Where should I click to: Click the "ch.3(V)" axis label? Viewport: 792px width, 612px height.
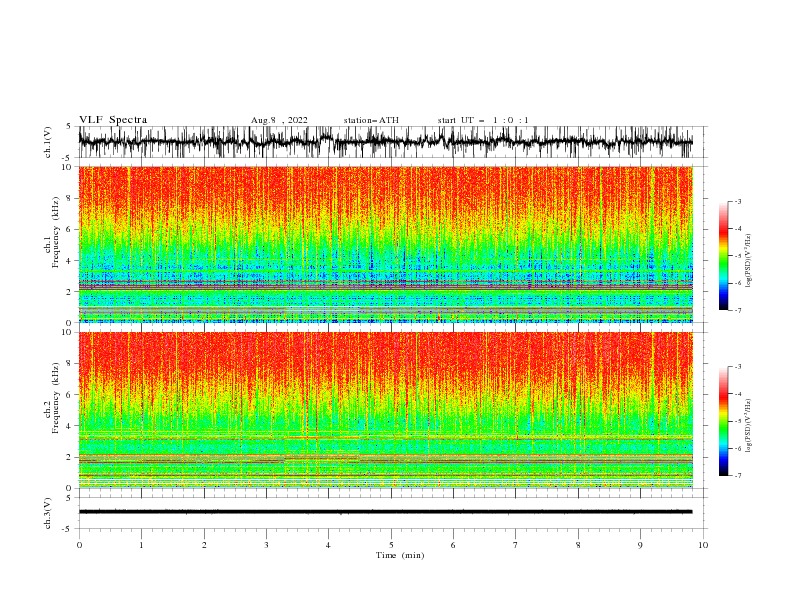48,513
